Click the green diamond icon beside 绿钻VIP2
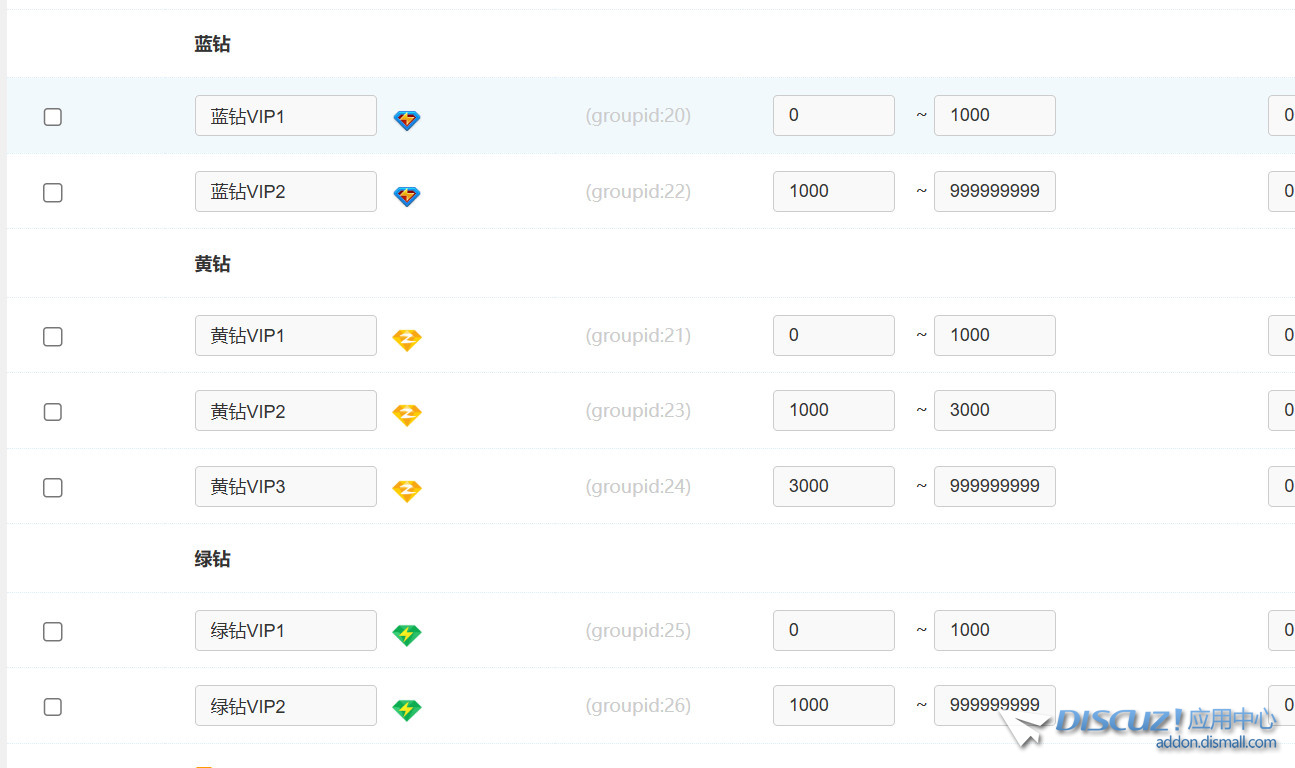The image size is (1295, 768). pyautogui.click(x=407, y=710)
